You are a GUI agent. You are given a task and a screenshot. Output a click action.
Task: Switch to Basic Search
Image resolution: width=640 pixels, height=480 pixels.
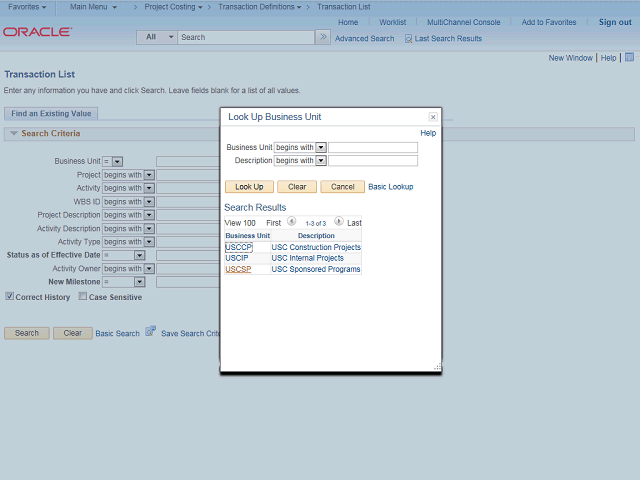tap(117, 334)
